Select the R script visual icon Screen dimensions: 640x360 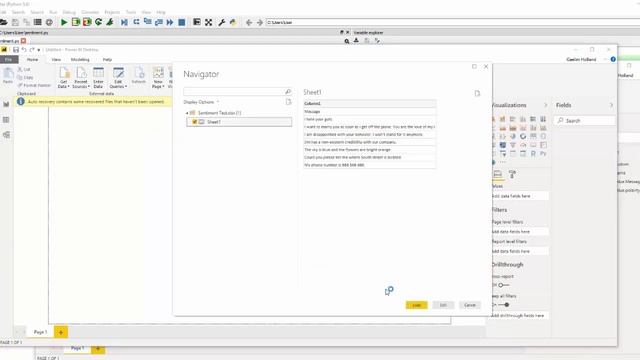pos(533,153)
